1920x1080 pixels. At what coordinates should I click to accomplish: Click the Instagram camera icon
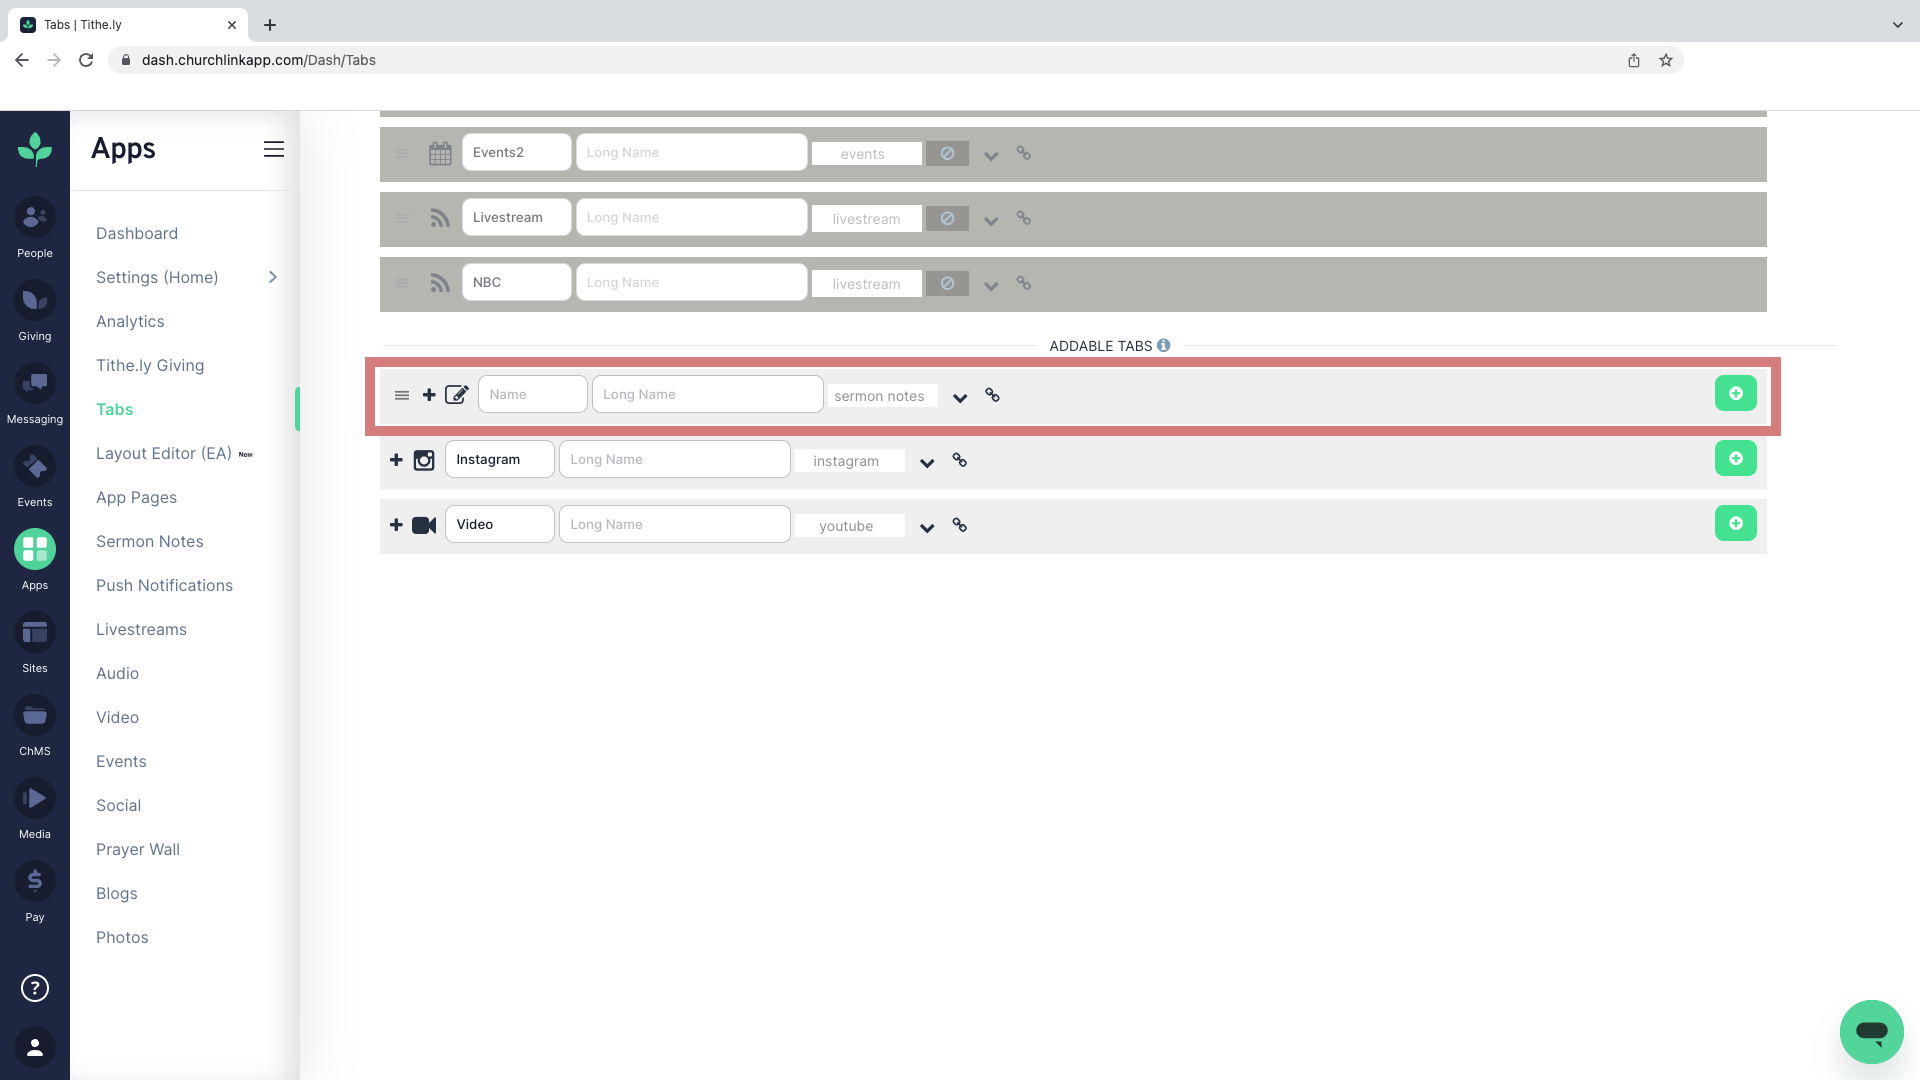point(424,460)
